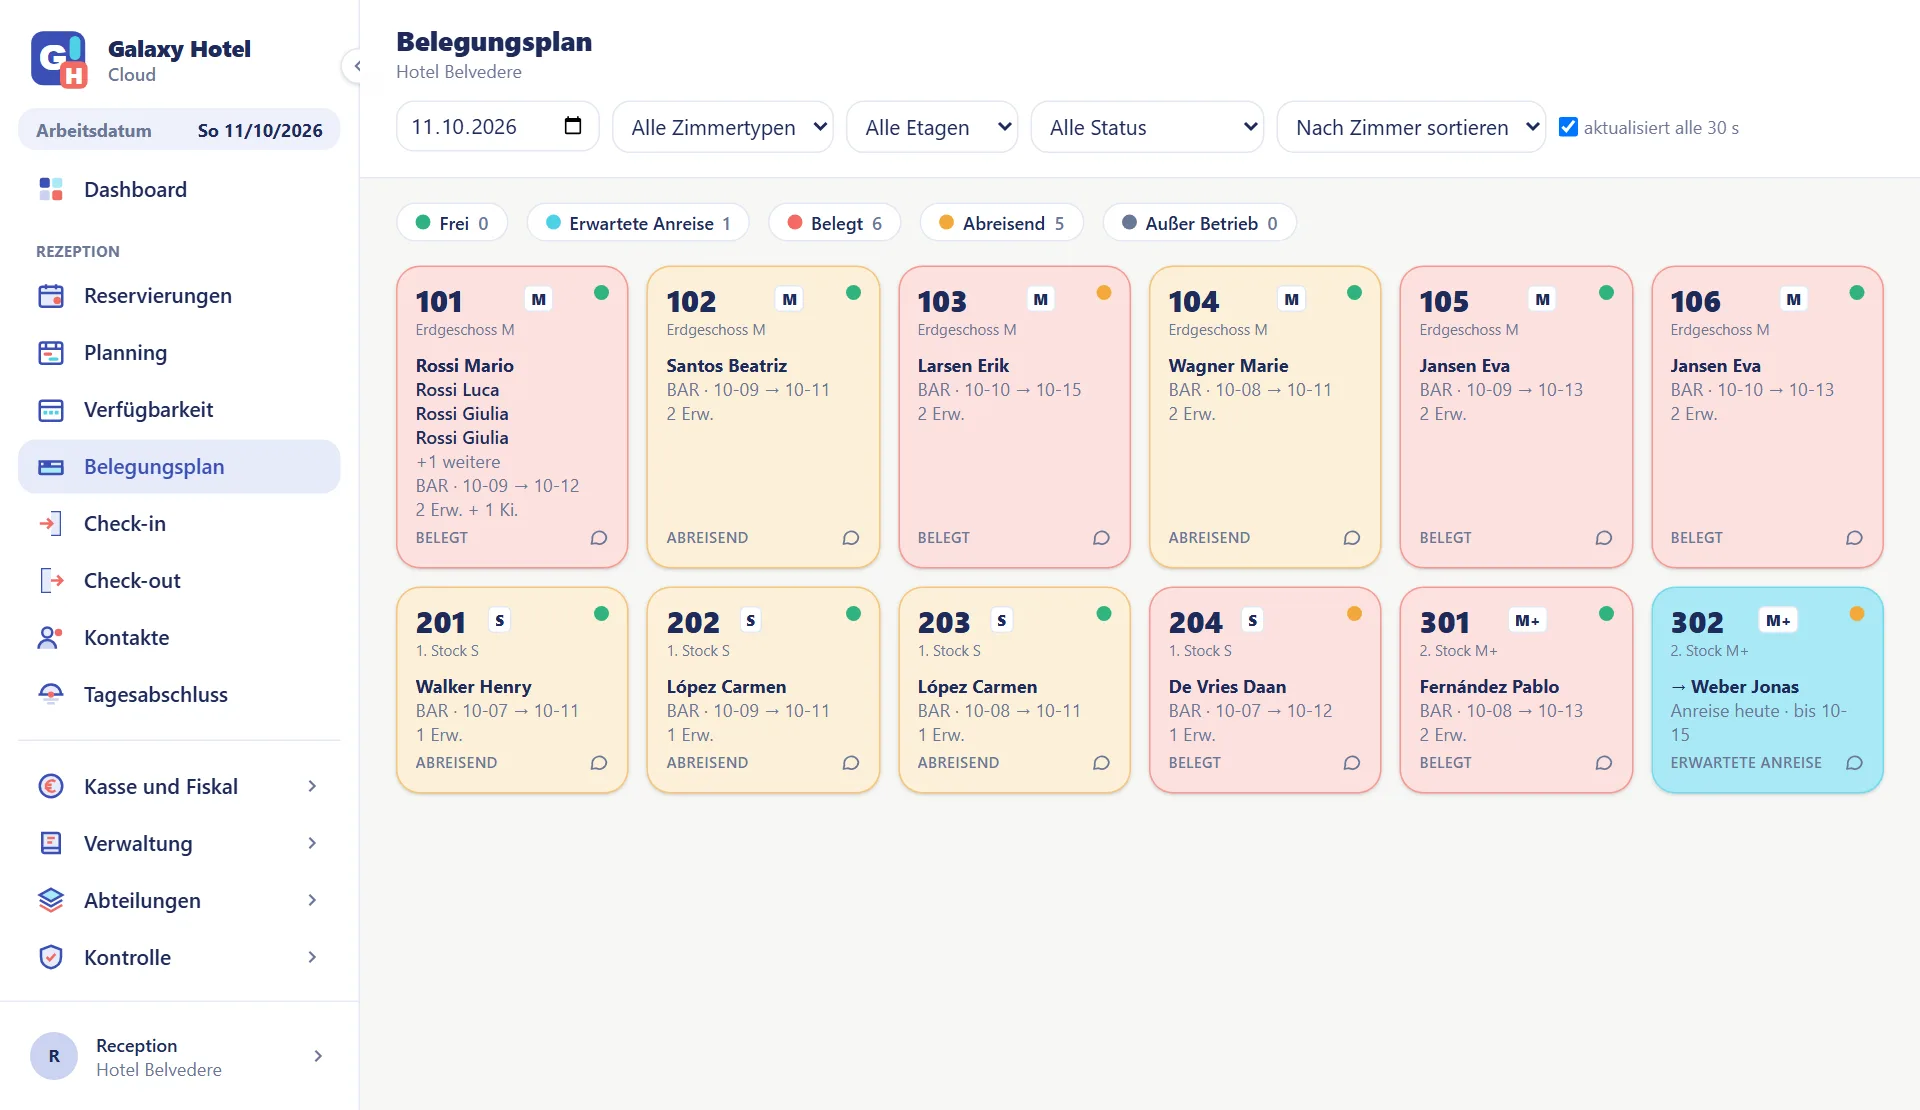Select the Belegungsplan menu item
Image resolution: width=1920 pixels, height=1110 pixels.
[179, 467]
